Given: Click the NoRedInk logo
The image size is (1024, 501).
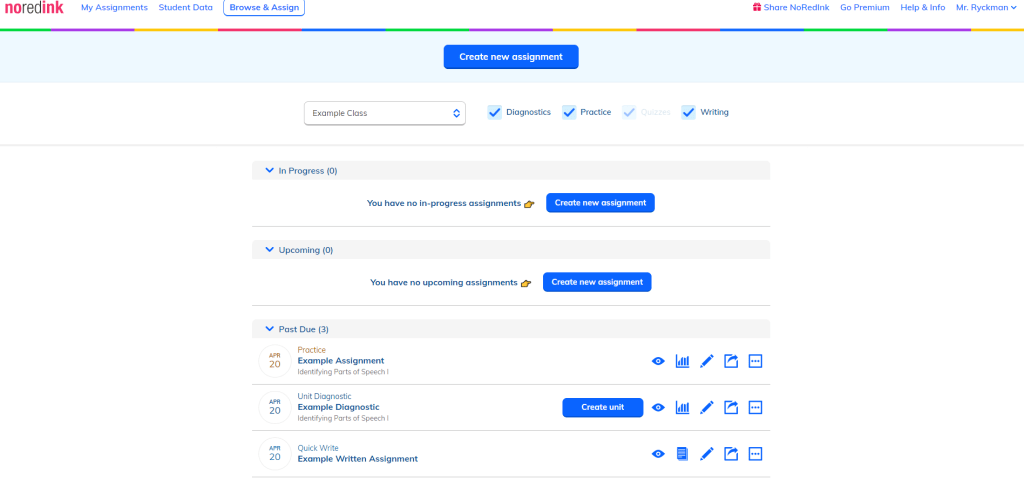Looking at the screenshot, I should tap(35, 8).
